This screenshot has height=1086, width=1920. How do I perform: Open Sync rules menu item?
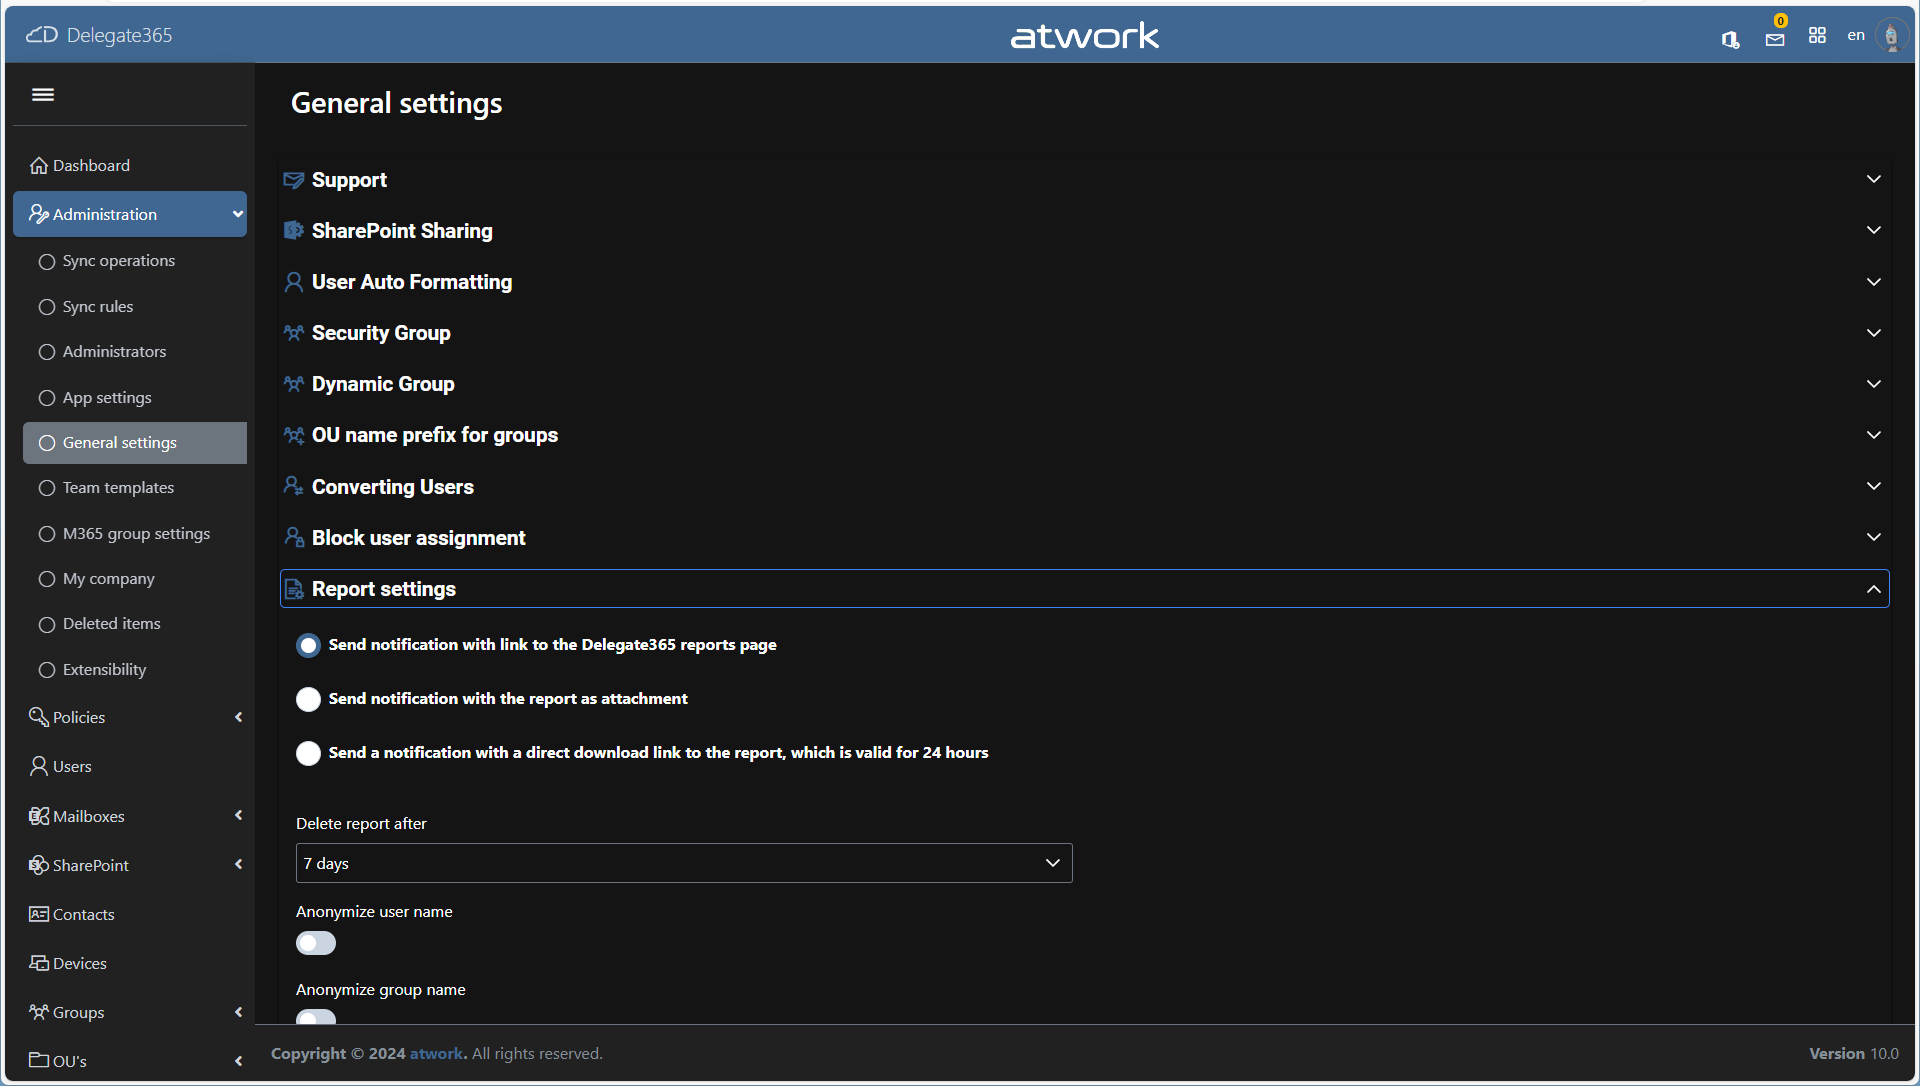tap(135, 307)
